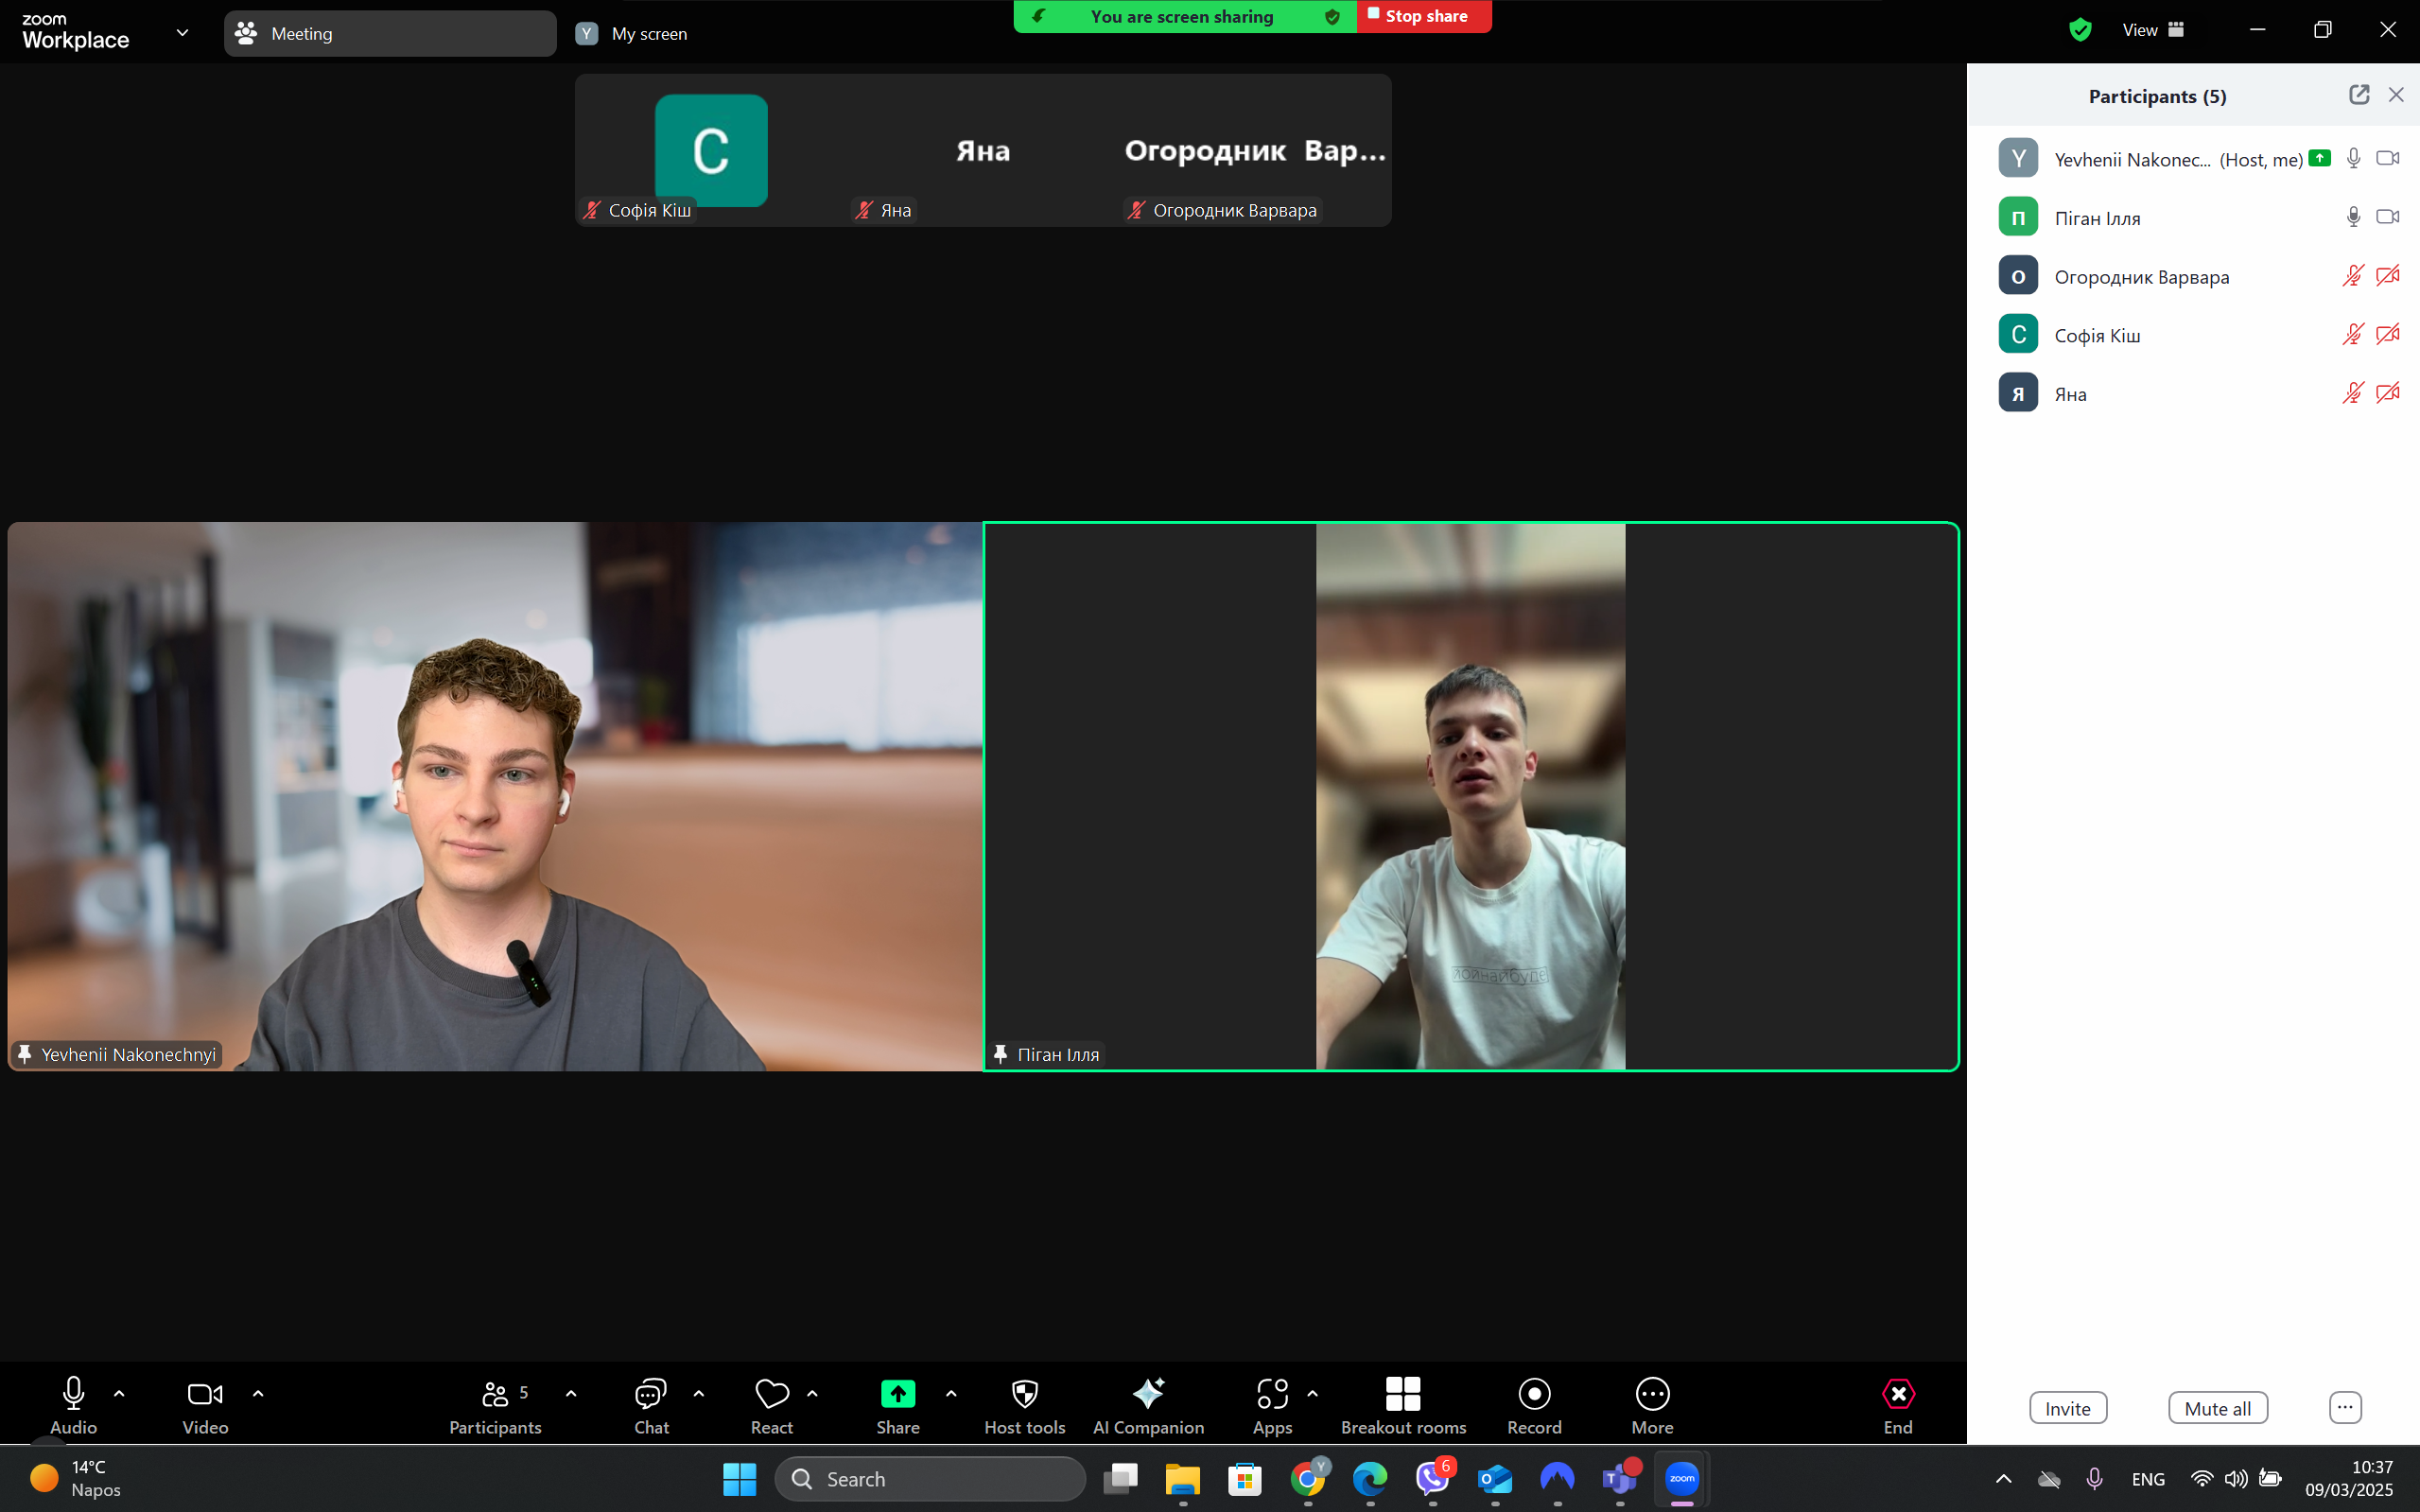Click the green encryption shield icon
2420x1512 pixels.
pos(2080,30)
